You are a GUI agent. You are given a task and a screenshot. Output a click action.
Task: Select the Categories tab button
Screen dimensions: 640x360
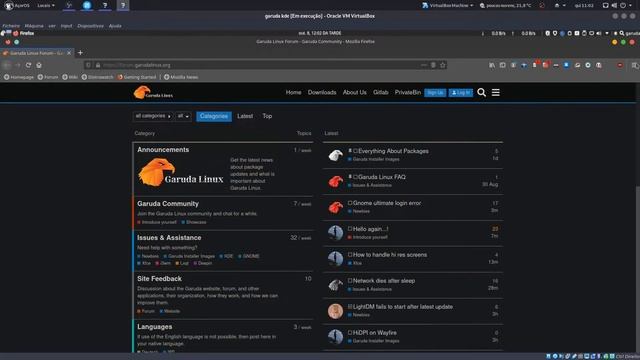(x=214, y=116)
